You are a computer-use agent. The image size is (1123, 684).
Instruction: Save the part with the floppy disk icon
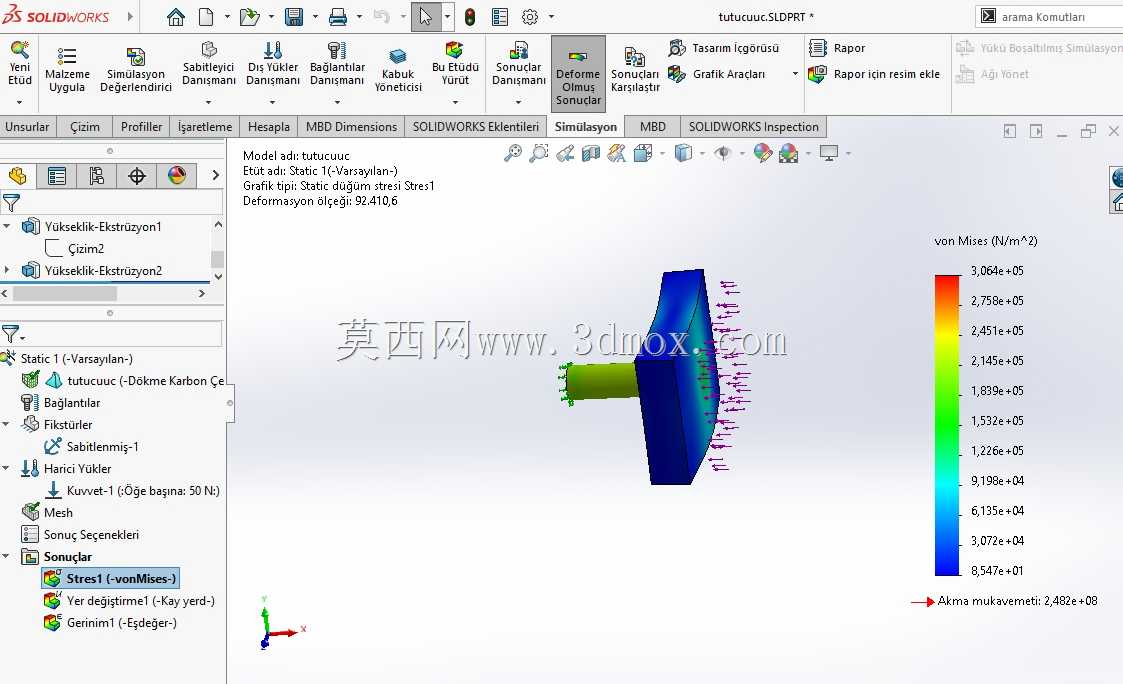coord(294,17)
